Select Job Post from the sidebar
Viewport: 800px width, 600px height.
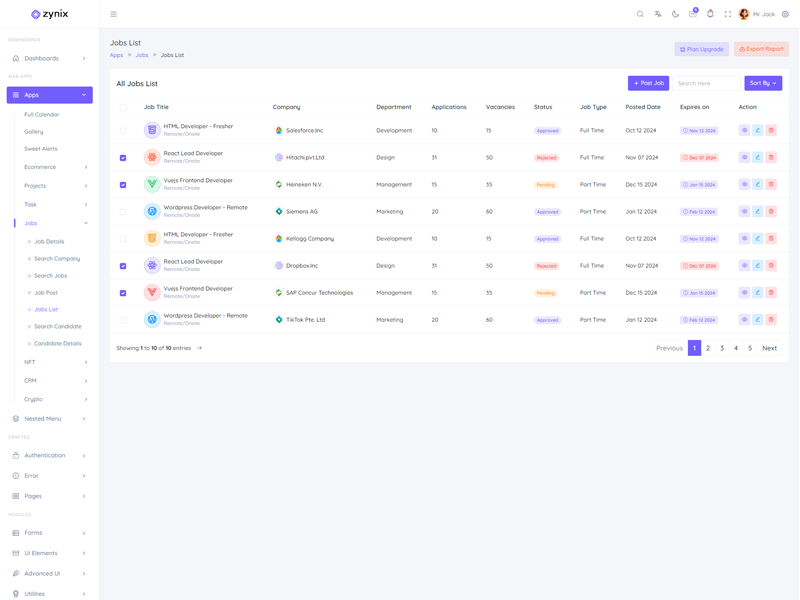(46, 292)
